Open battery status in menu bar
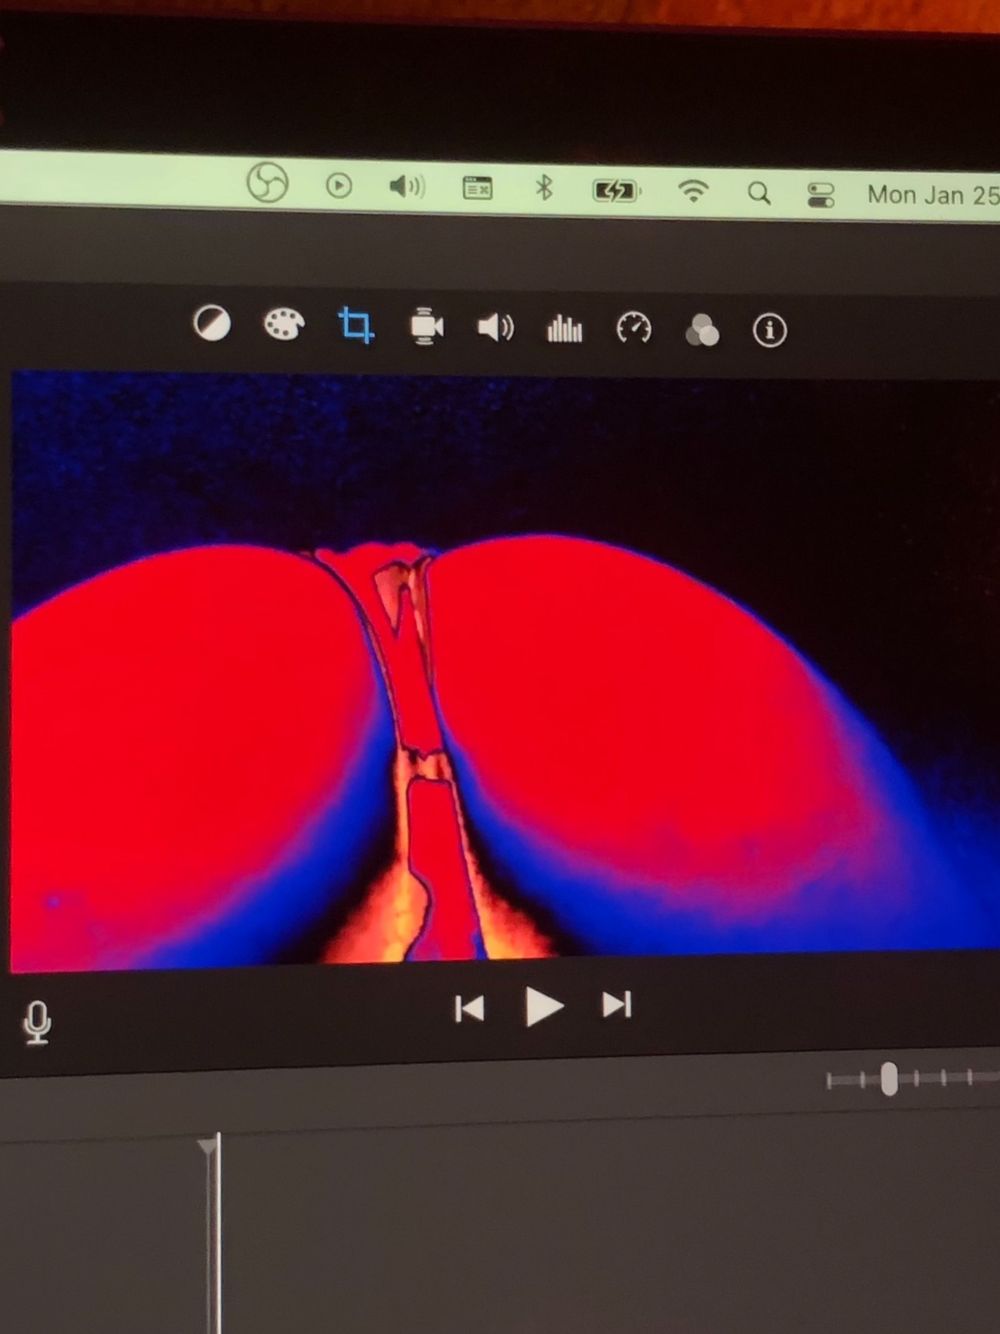 (615, 190)
